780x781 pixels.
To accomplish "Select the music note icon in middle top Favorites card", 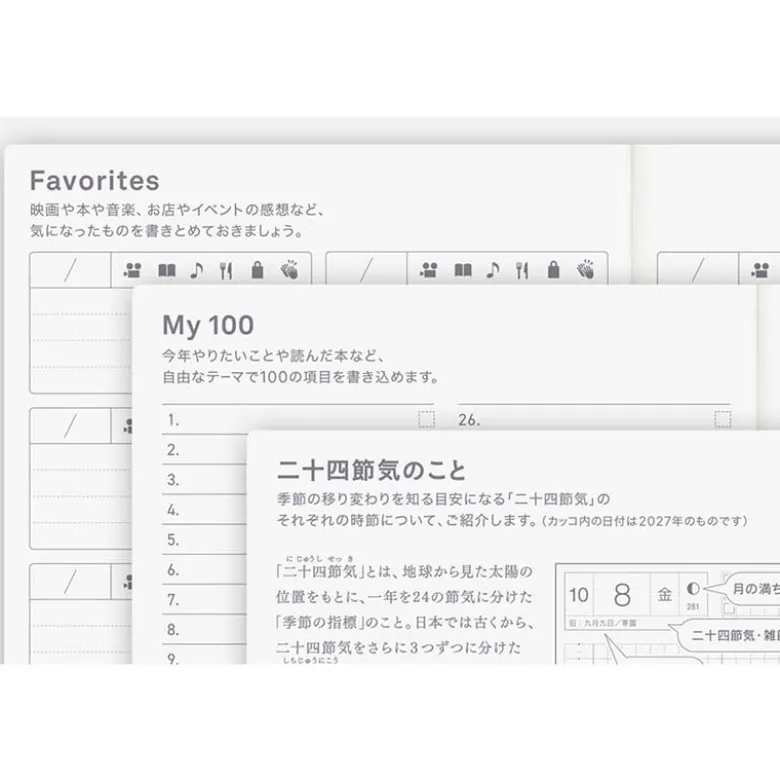I will (493, 270).
